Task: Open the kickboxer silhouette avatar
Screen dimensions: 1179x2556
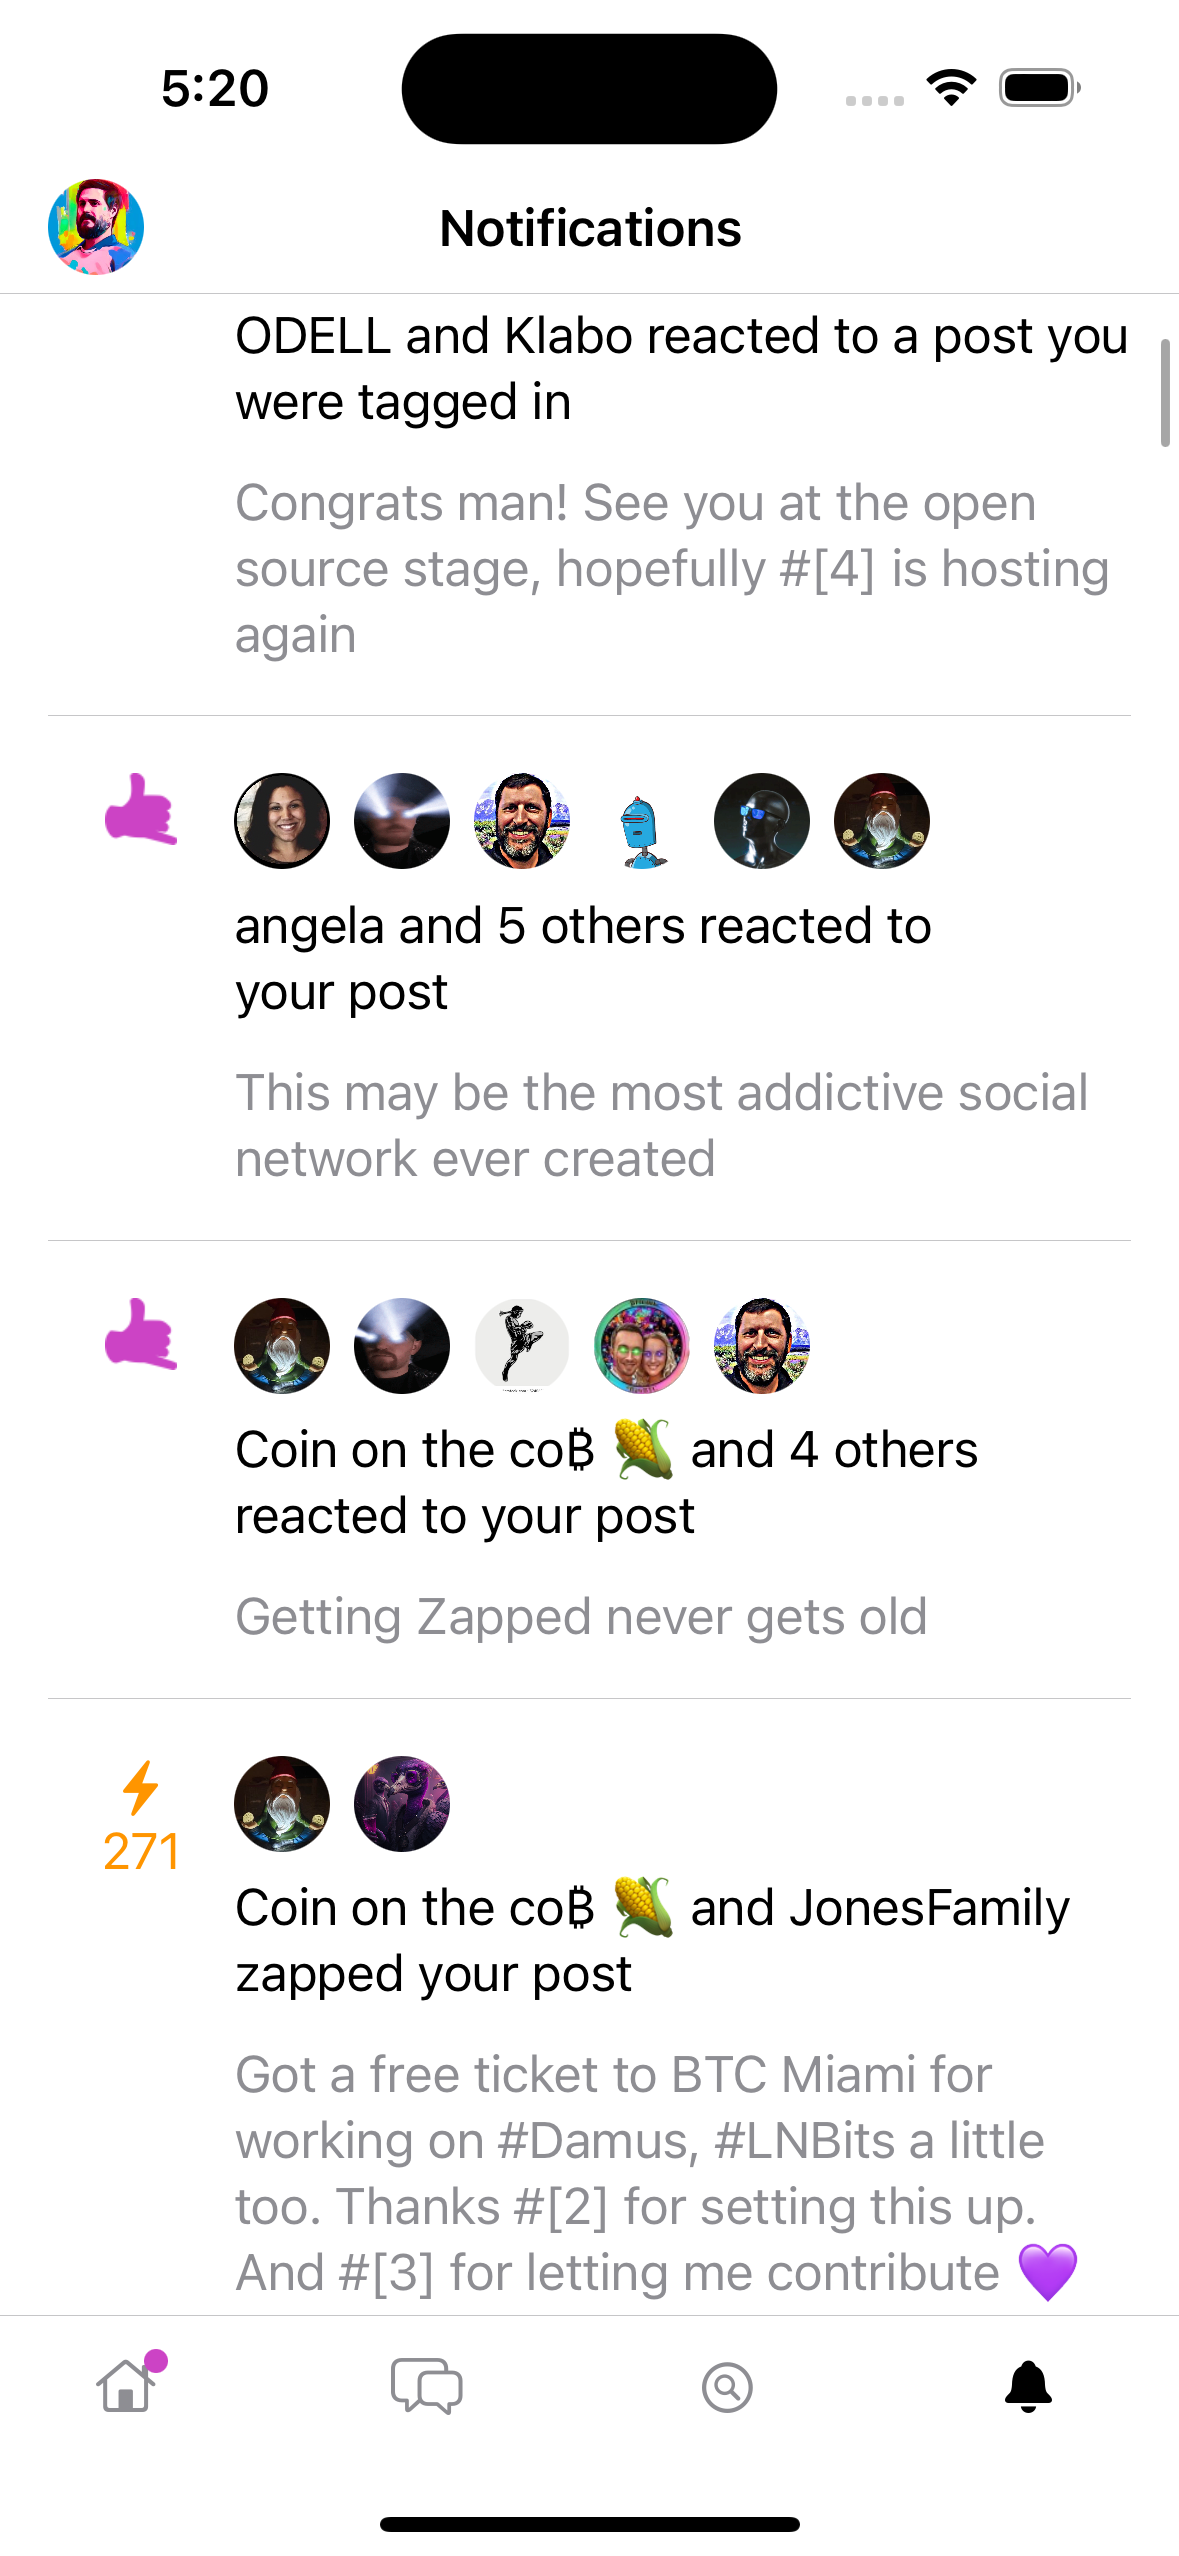Action: click(522, 1346)
